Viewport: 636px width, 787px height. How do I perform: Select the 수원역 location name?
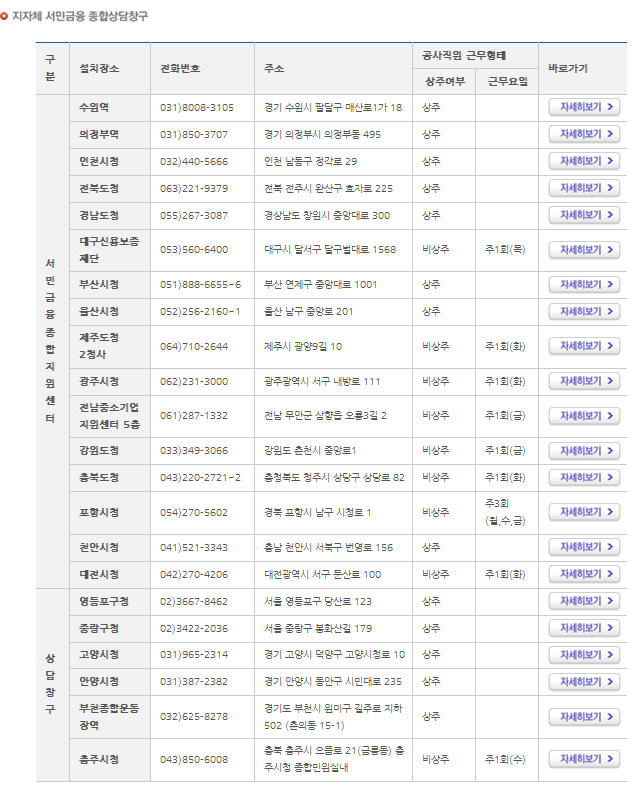[x=94, y=107]
